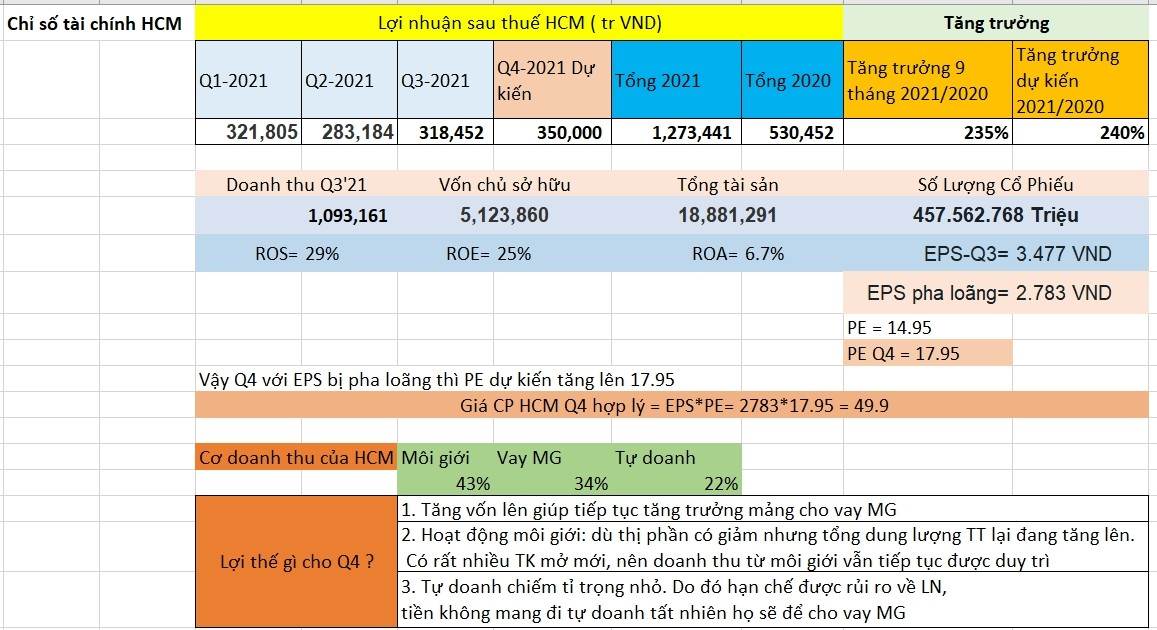Select the '1. Tăng vốn lên giúp' line
Image resolution: width=1157 pixels, height=630 pixels.
tap(649, 509)
